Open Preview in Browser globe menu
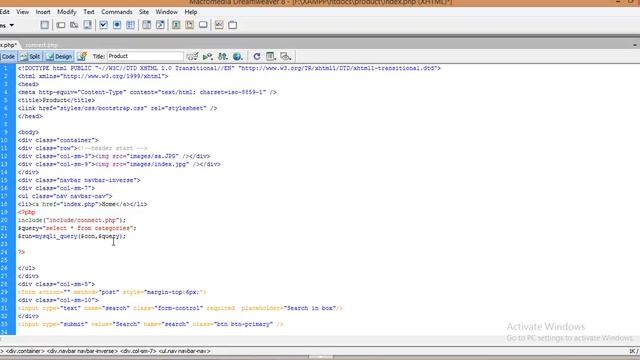The image size is (640, 360). pyautogui.click(x=238, y=56)
